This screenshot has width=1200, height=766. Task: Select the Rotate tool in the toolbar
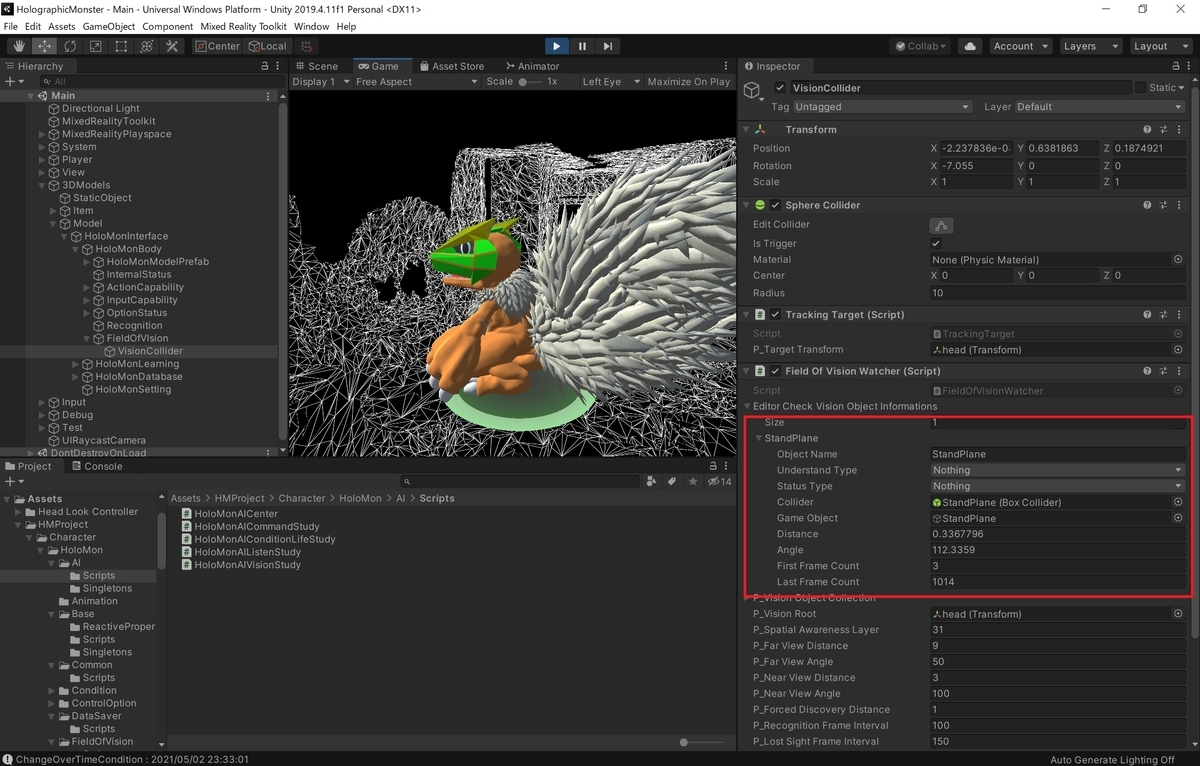point(70,46)
